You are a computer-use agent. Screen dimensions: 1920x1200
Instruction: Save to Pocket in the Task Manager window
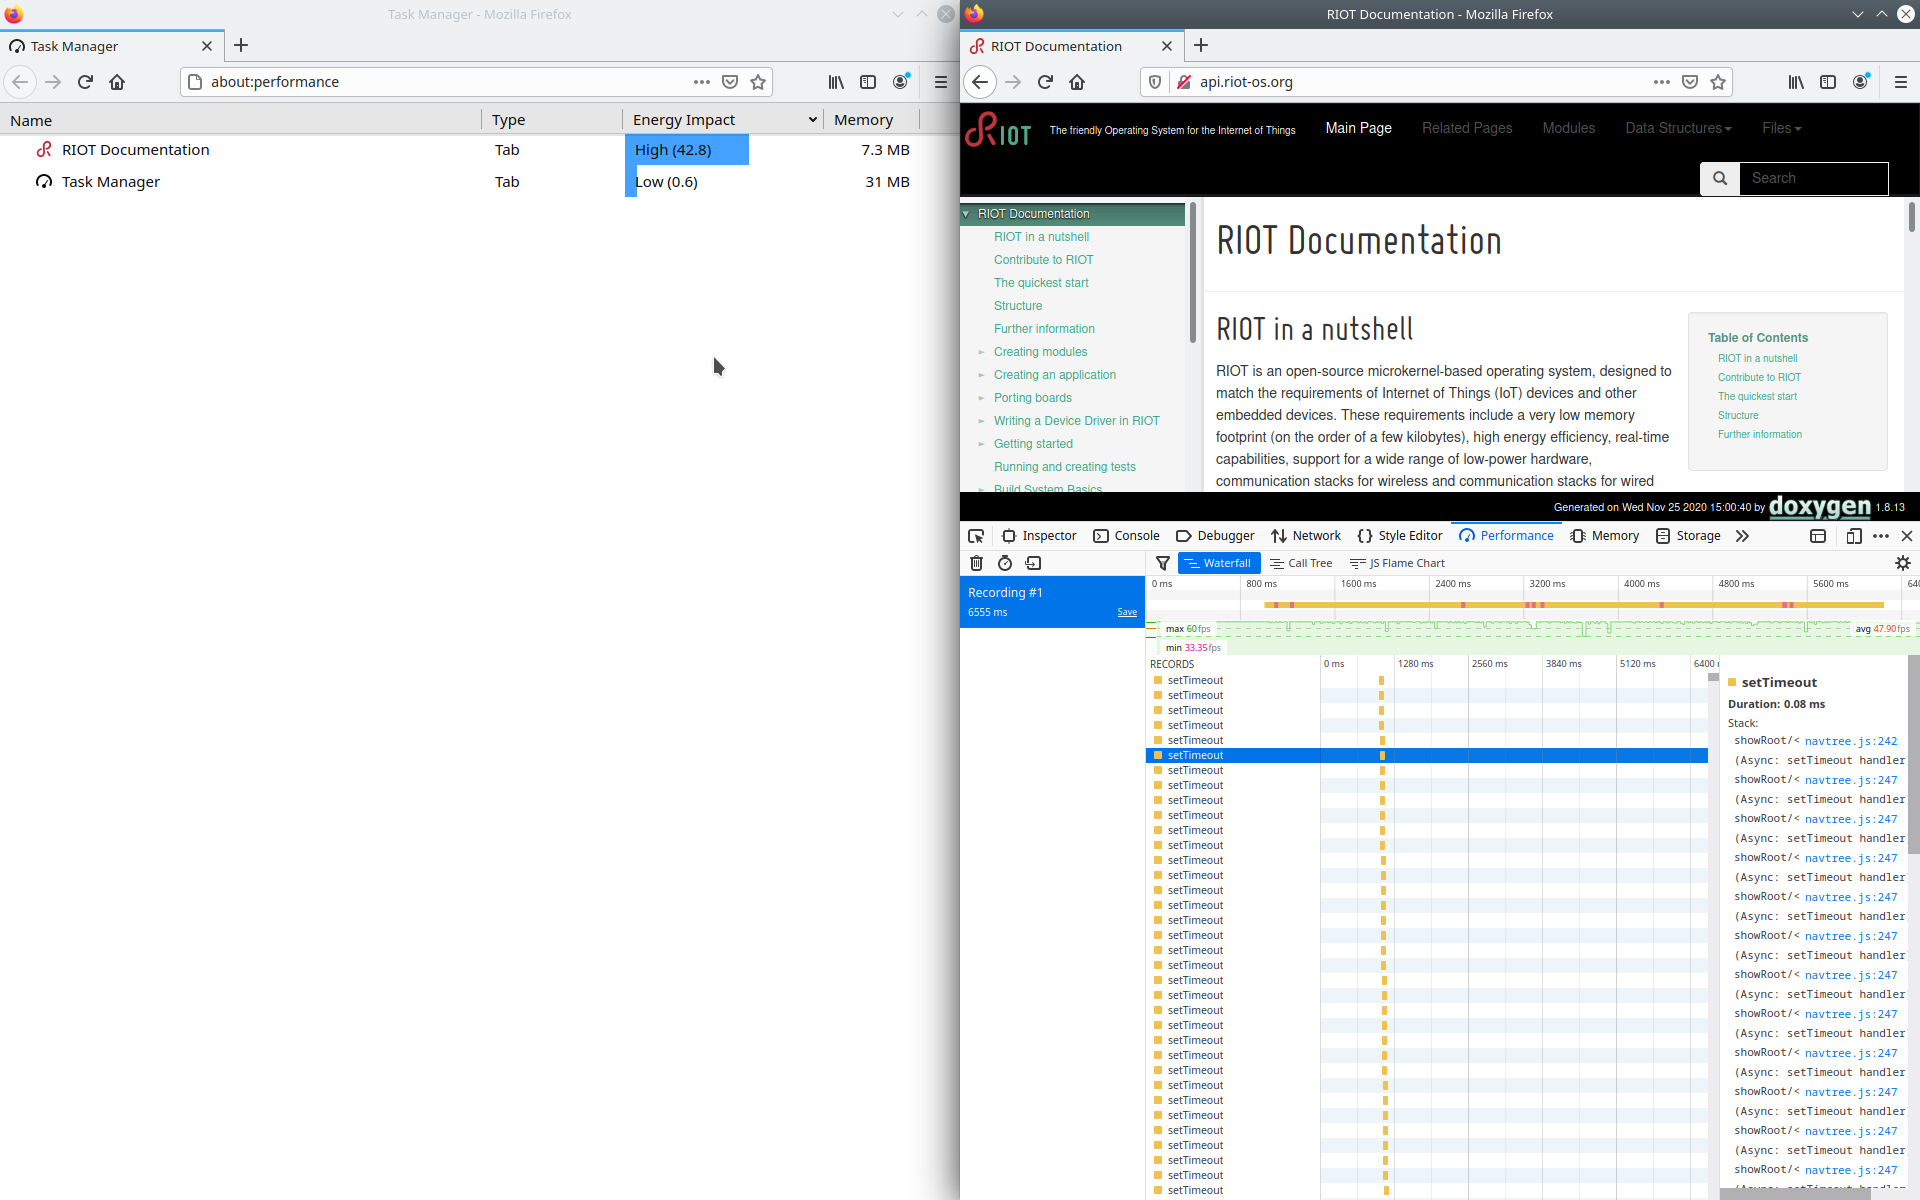730,82
